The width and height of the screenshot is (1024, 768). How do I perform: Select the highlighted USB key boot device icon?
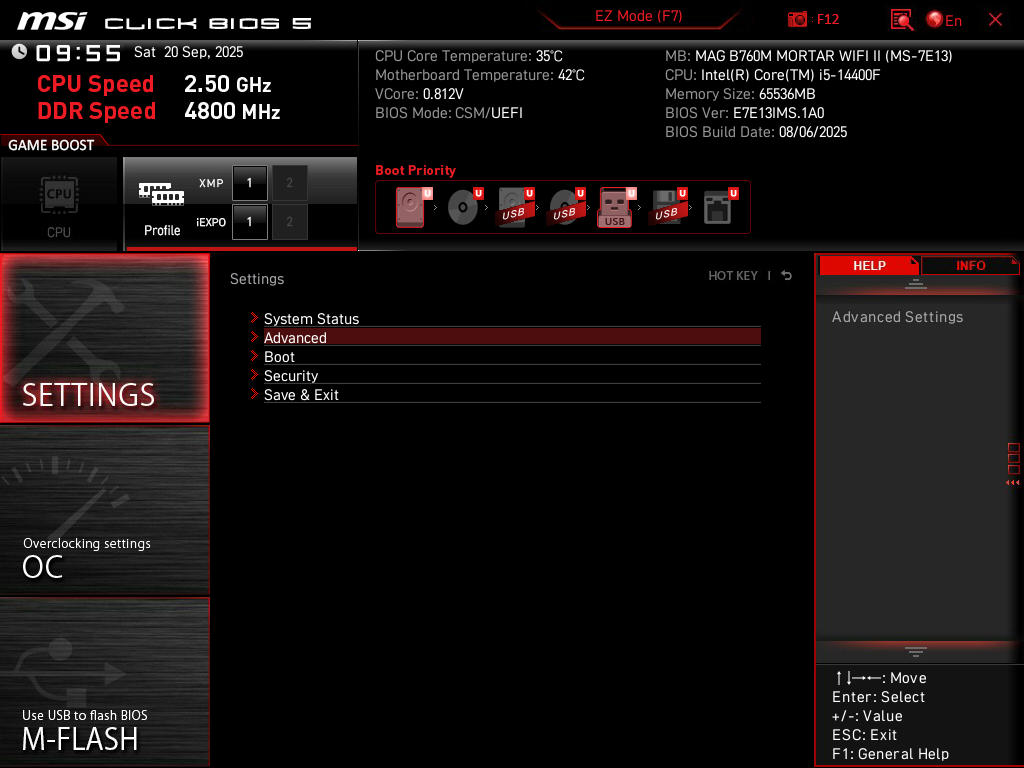tap(616, 207)
